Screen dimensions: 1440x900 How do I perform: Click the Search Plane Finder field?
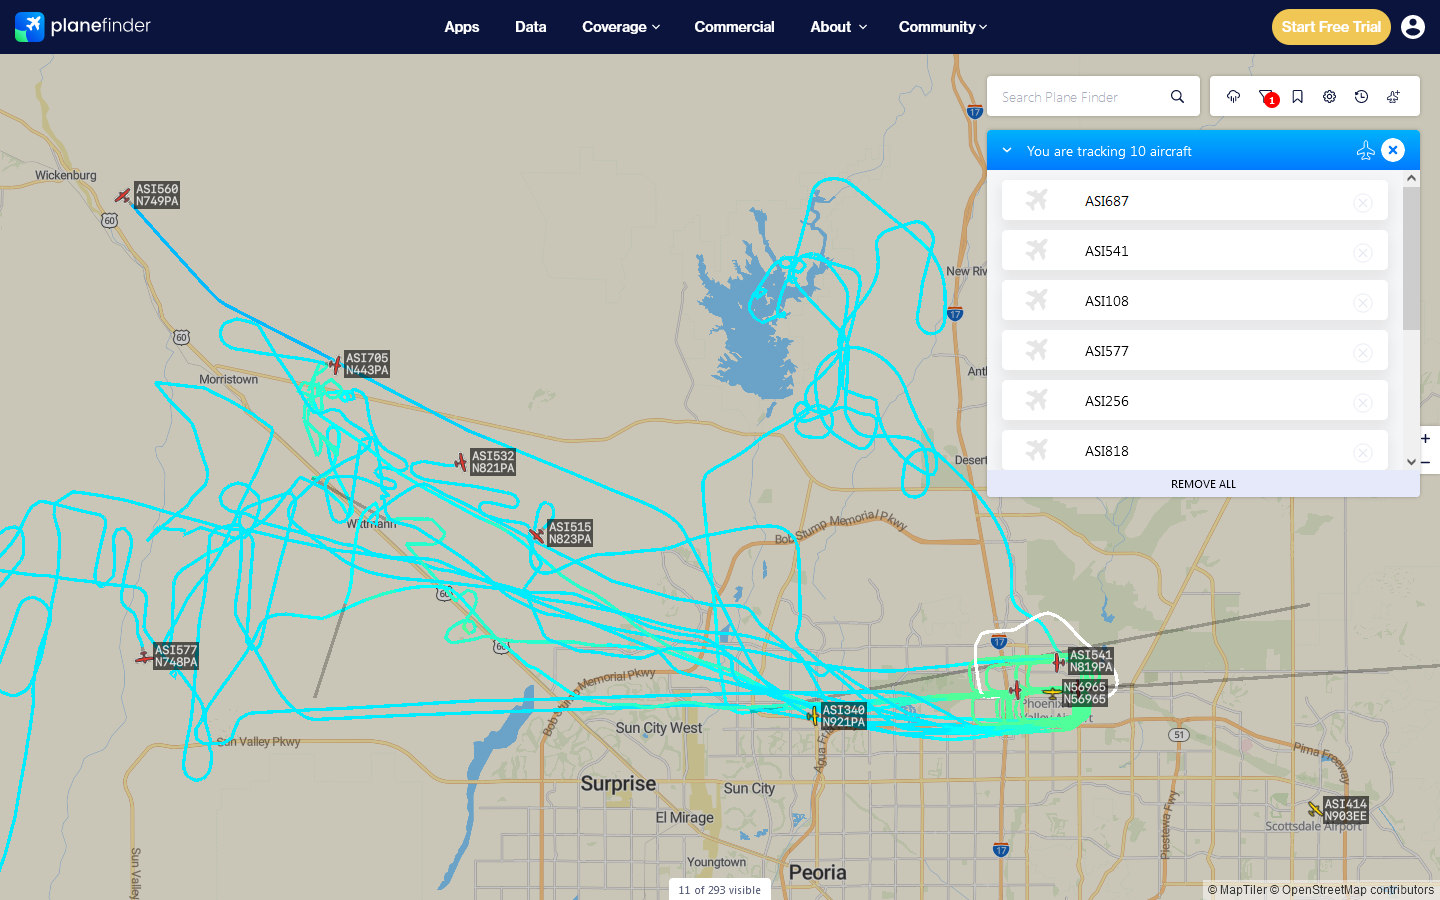click(x=1080, y=97)
